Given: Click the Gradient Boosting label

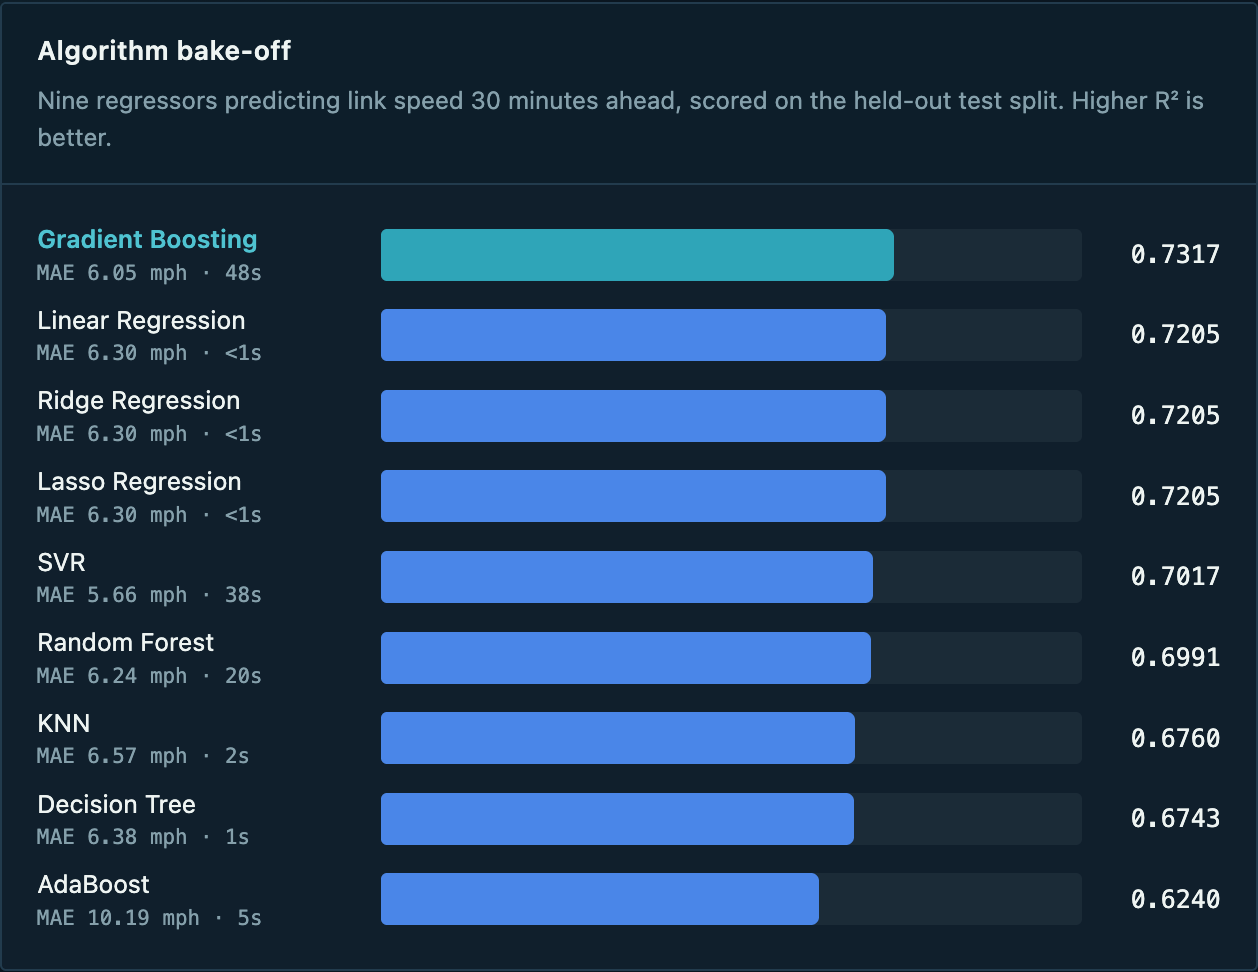Looking at the screenshot, I should pos(147,240).
